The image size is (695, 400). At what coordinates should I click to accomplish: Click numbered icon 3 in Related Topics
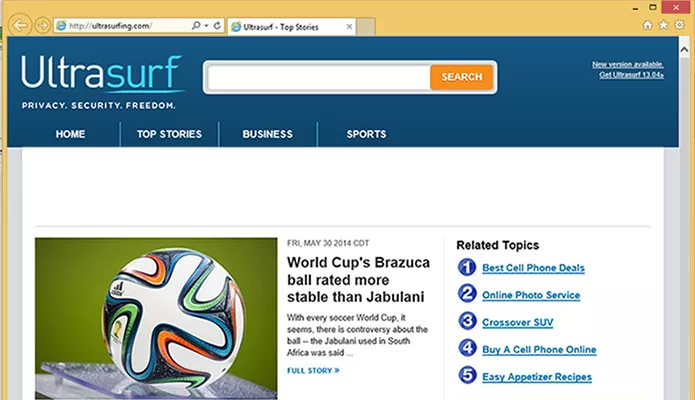tap(467, 321)
